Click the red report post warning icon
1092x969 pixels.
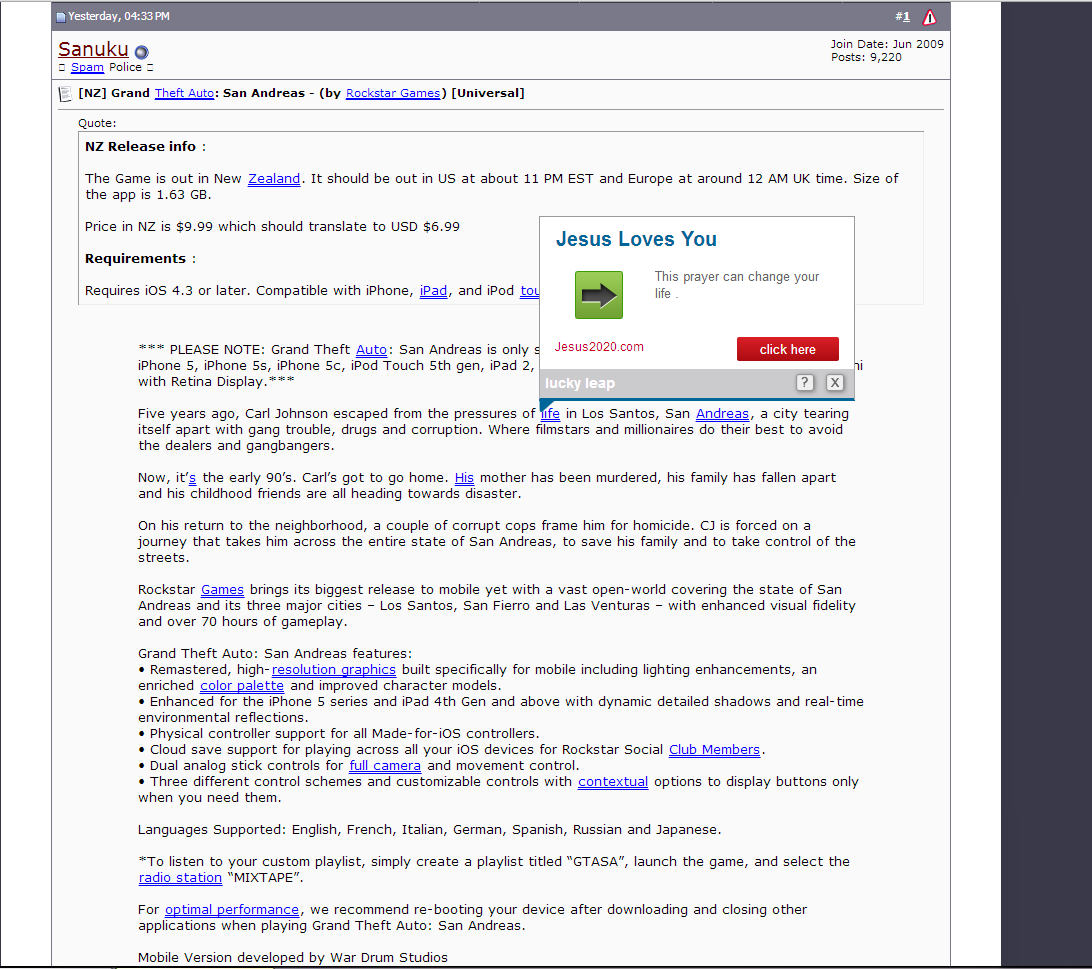929,17
